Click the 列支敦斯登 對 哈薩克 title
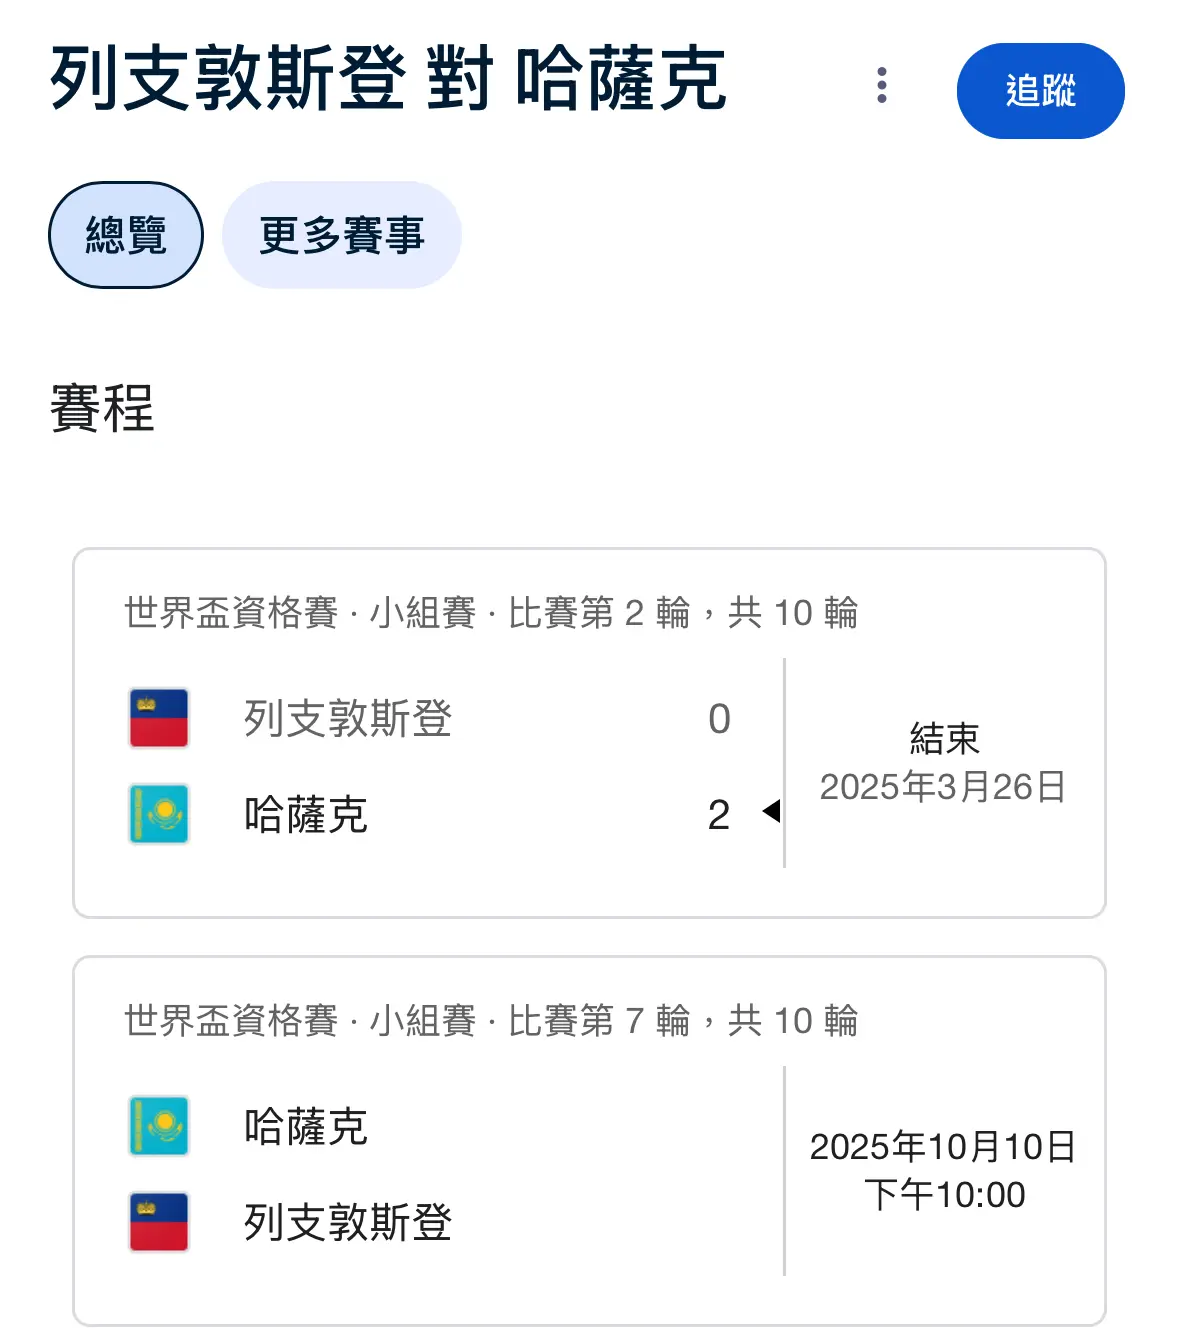Viewport: 1179px width, 1336px height. (x=388, y=80)
